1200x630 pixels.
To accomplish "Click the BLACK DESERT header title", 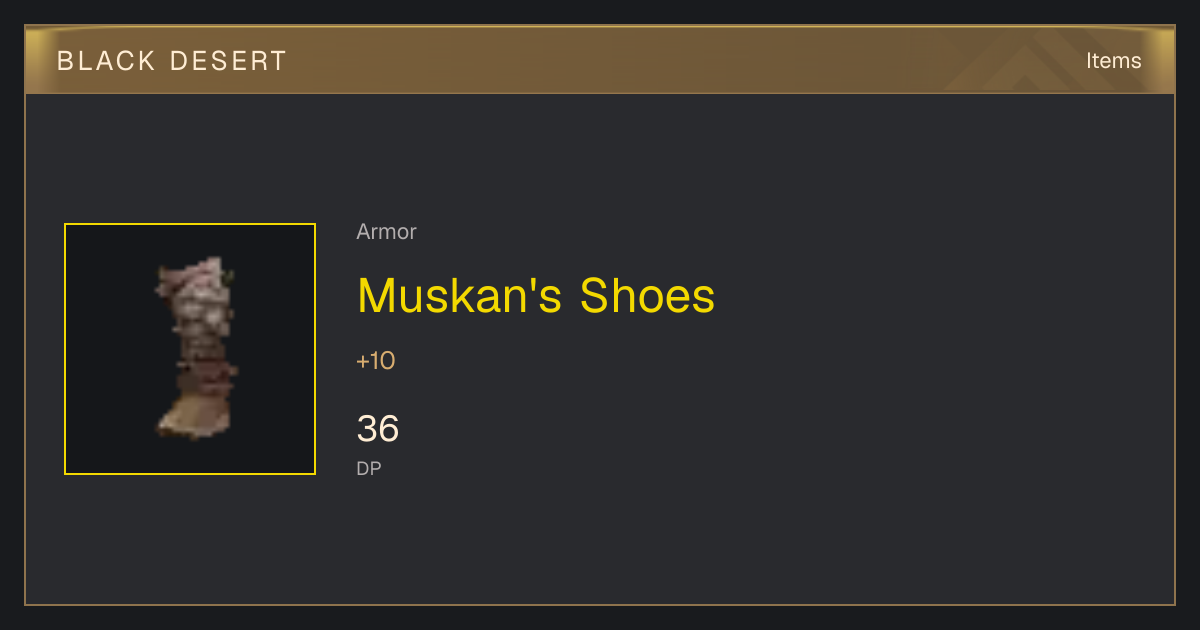I will (172, 61).
